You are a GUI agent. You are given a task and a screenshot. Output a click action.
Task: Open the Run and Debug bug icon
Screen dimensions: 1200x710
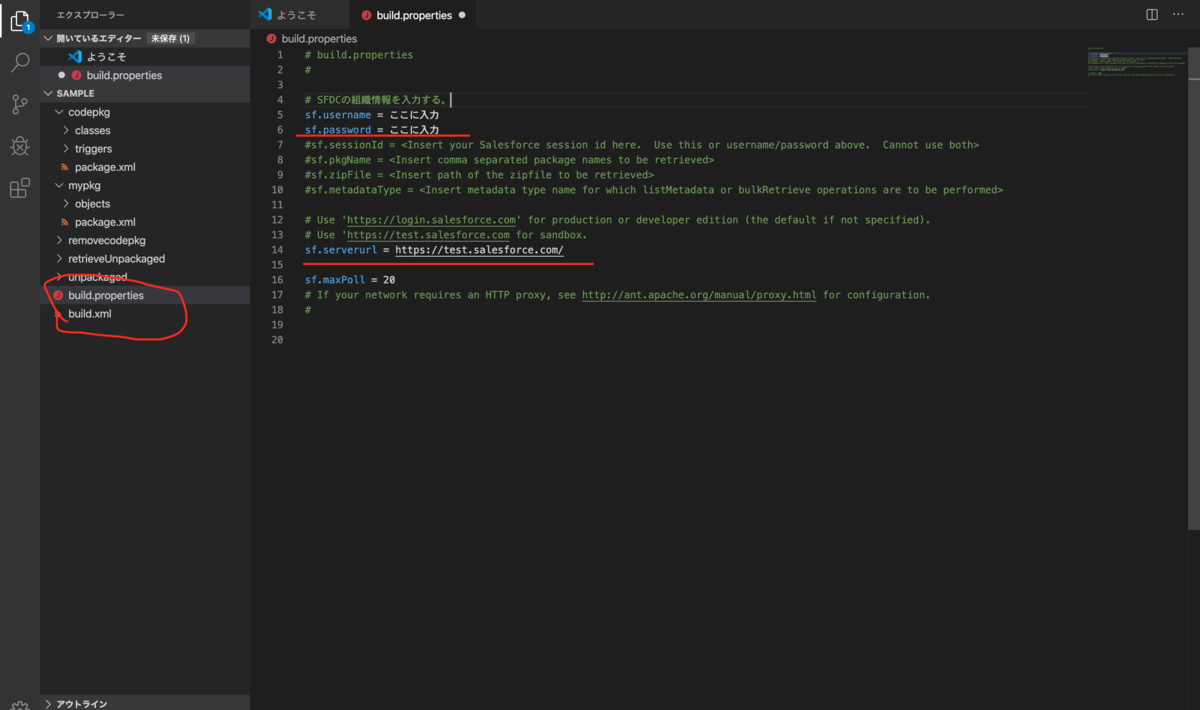[19, 147]
